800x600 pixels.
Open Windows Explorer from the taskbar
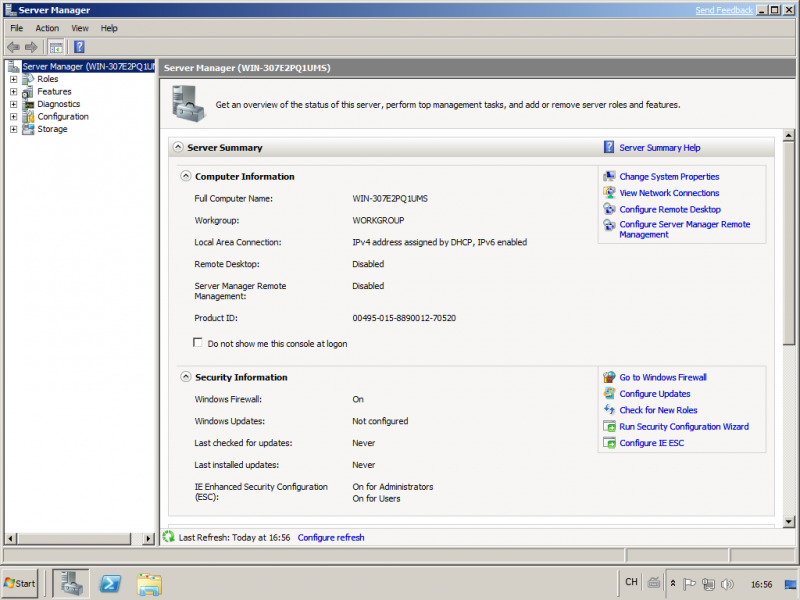coord(149,584)
